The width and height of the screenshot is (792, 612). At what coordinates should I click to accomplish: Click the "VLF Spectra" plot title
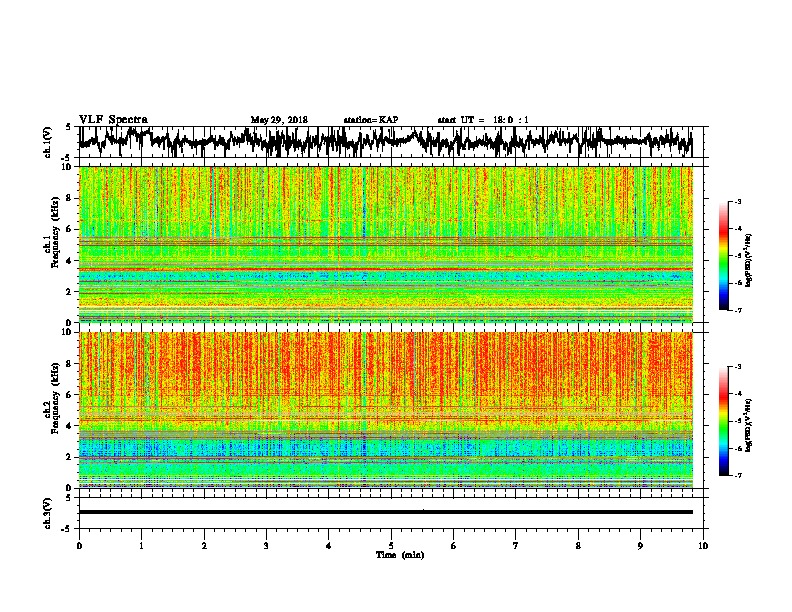[x=113, y=120]
